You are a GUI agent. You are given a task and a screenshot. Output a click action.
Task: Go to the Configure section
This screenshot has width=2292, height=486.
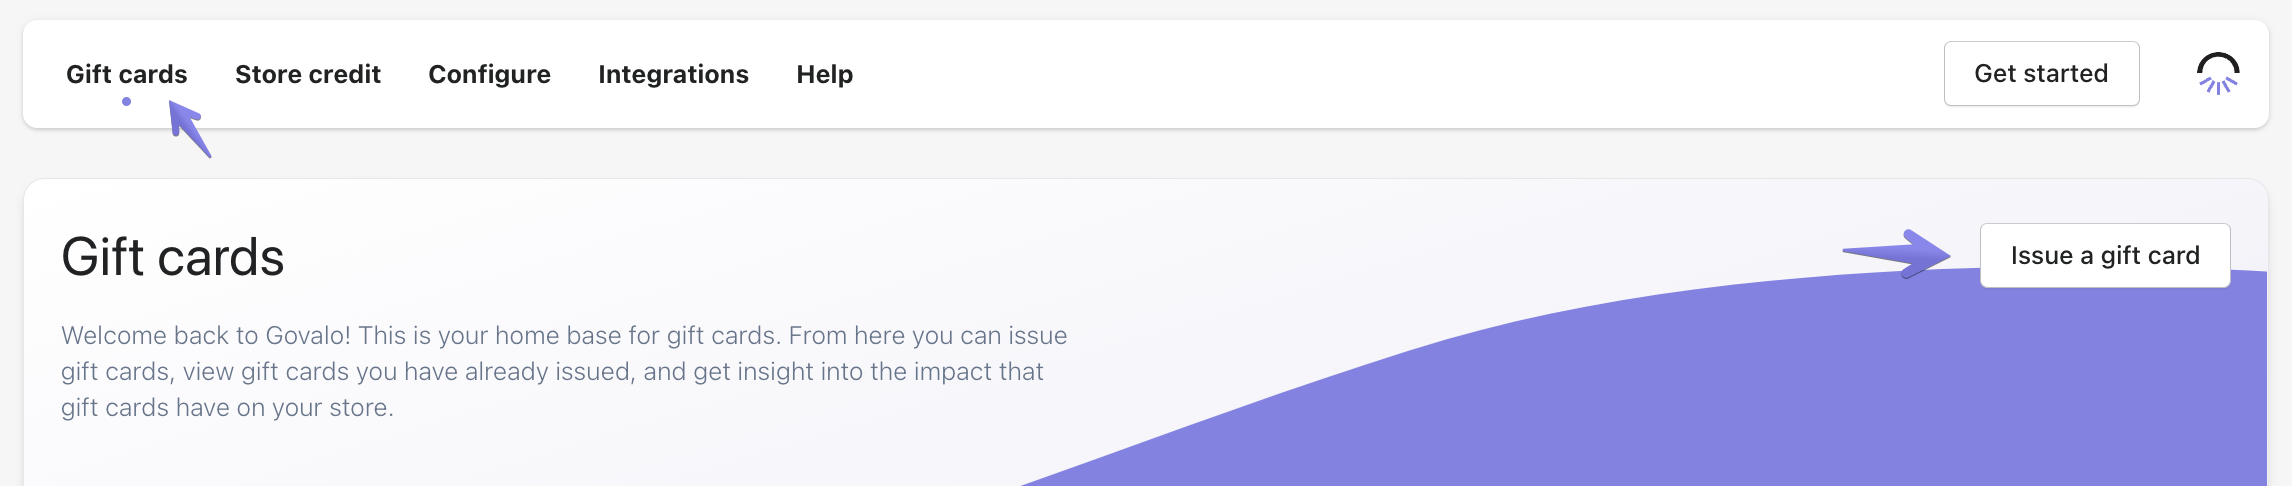click(489, 74)
